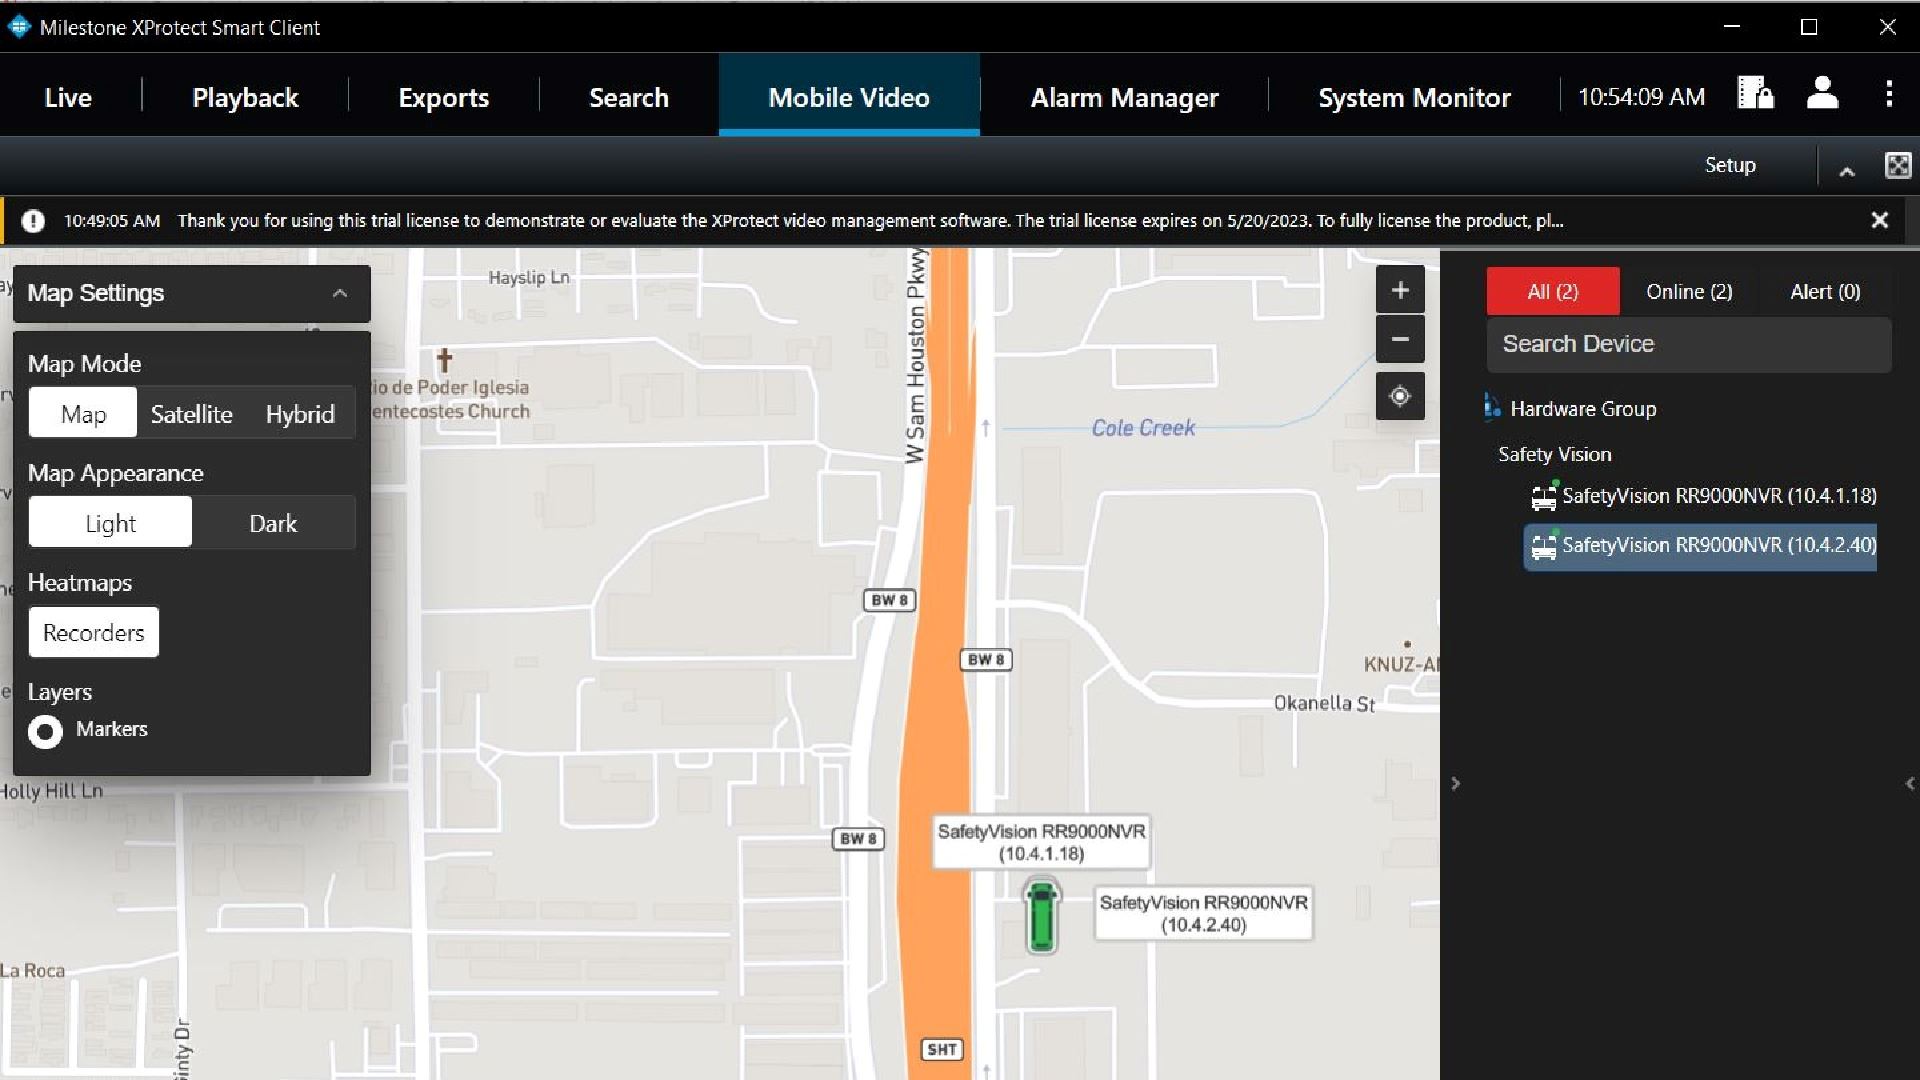1920x1080 pixels.
Task: Click the Search Device input field
Action: pyautogui.click(x=1689, y=344)
